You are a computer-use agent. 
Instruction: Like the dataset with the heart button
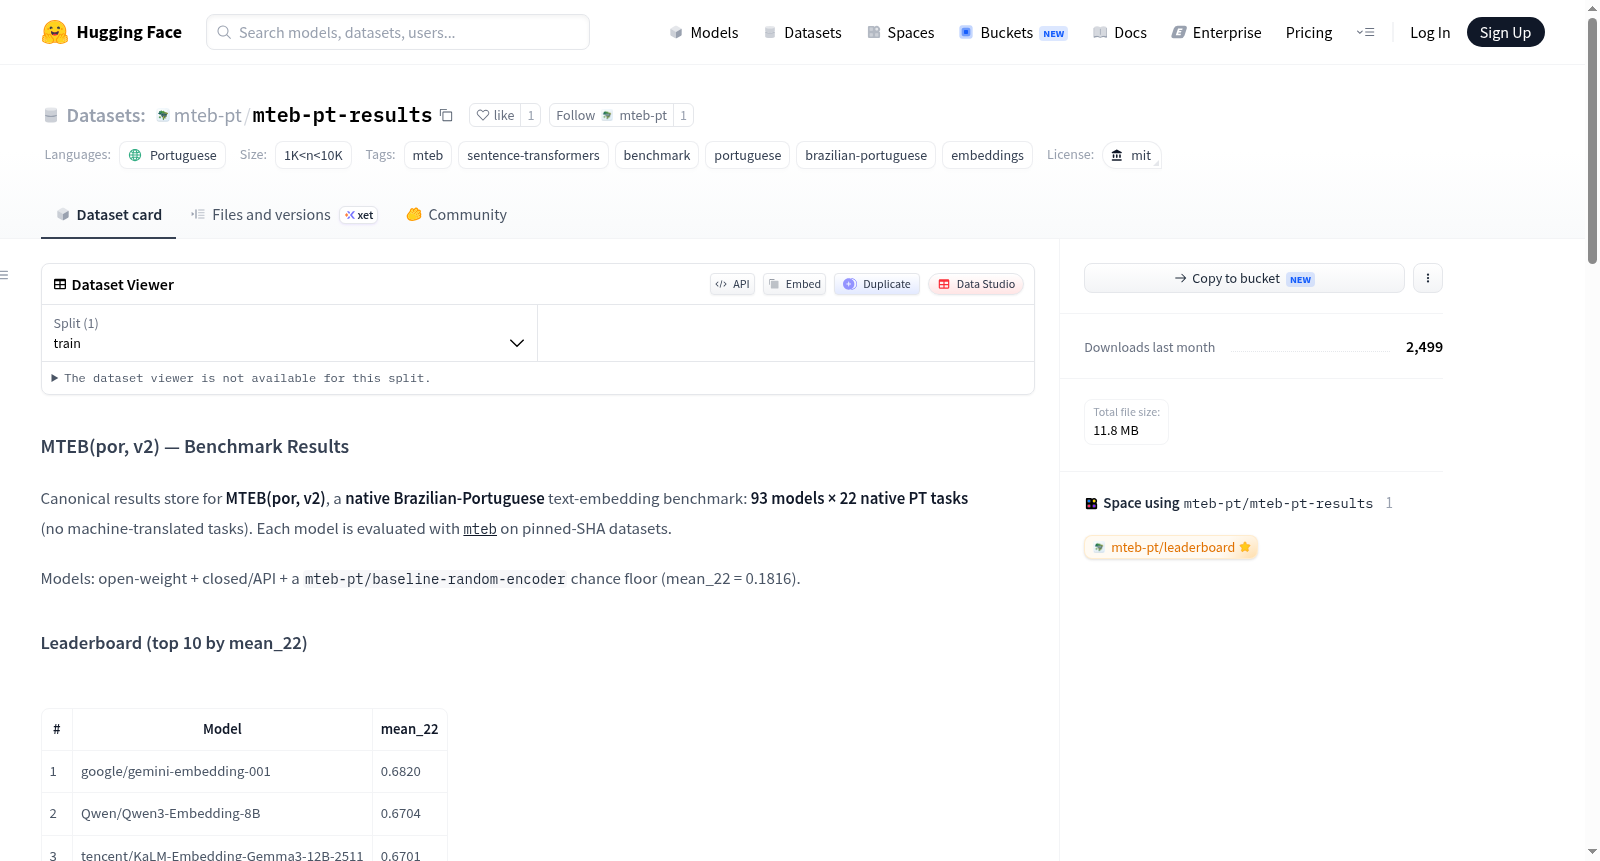495,115
